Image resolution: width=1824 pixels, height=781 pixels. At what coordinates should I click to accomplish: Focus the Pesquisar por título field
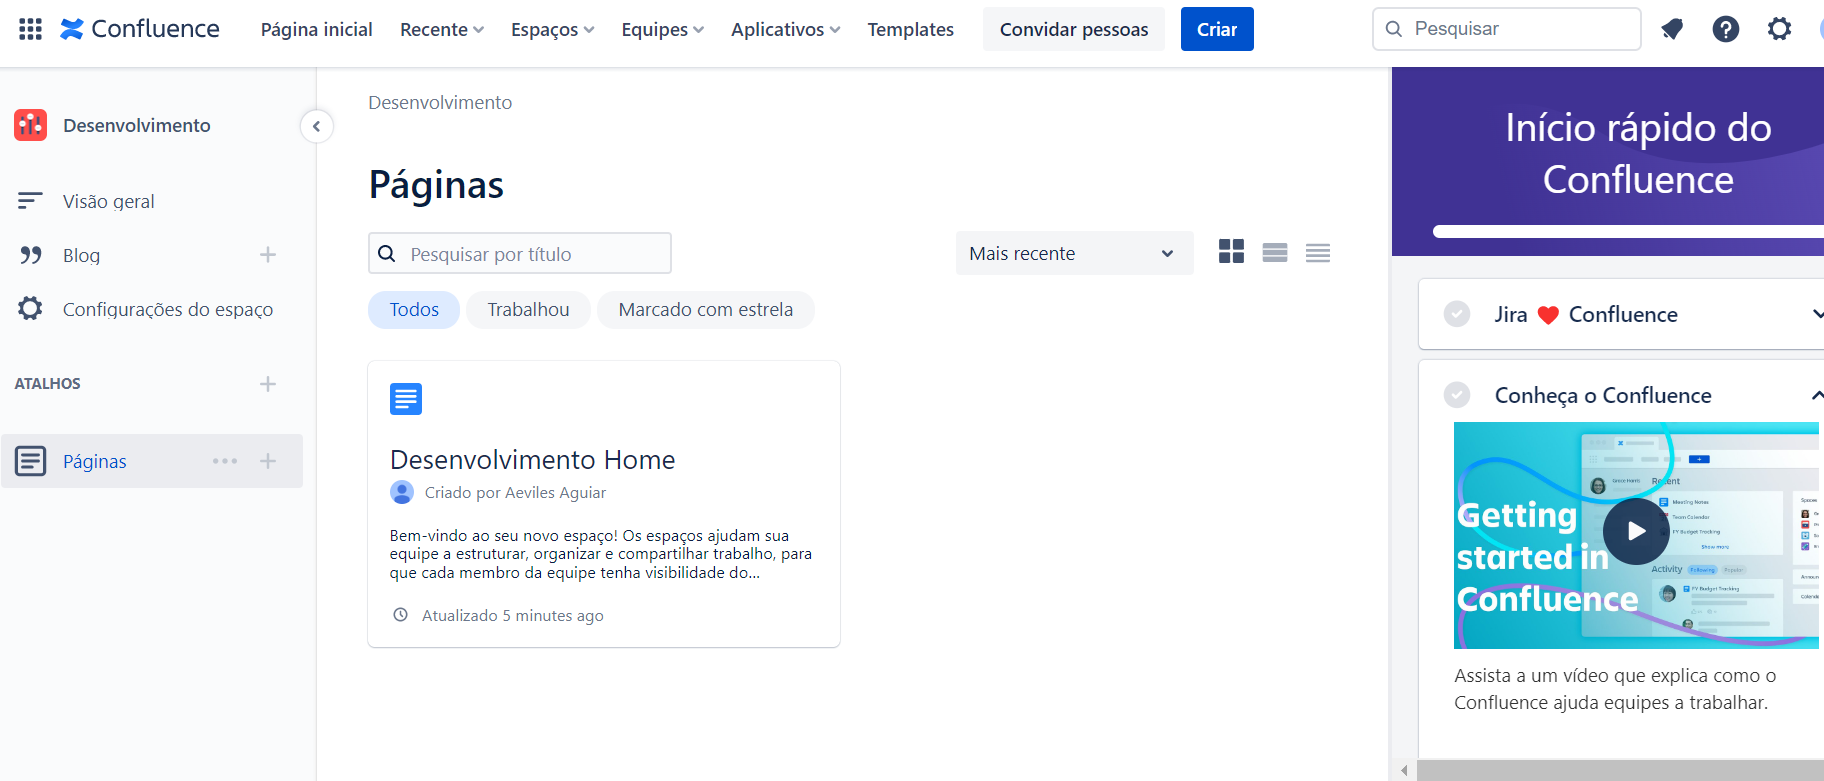520,253
